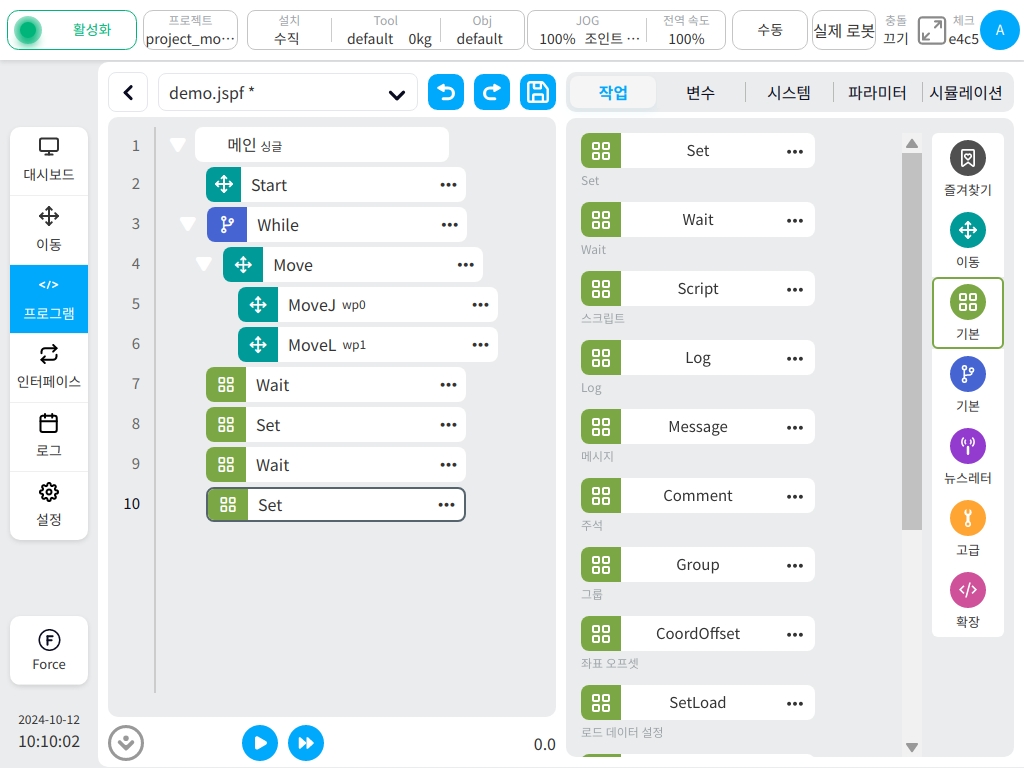This screenshot has height=768, width=1024.
Task: Click the command list scrollbar thumb
Action: [x=912, y=342]
